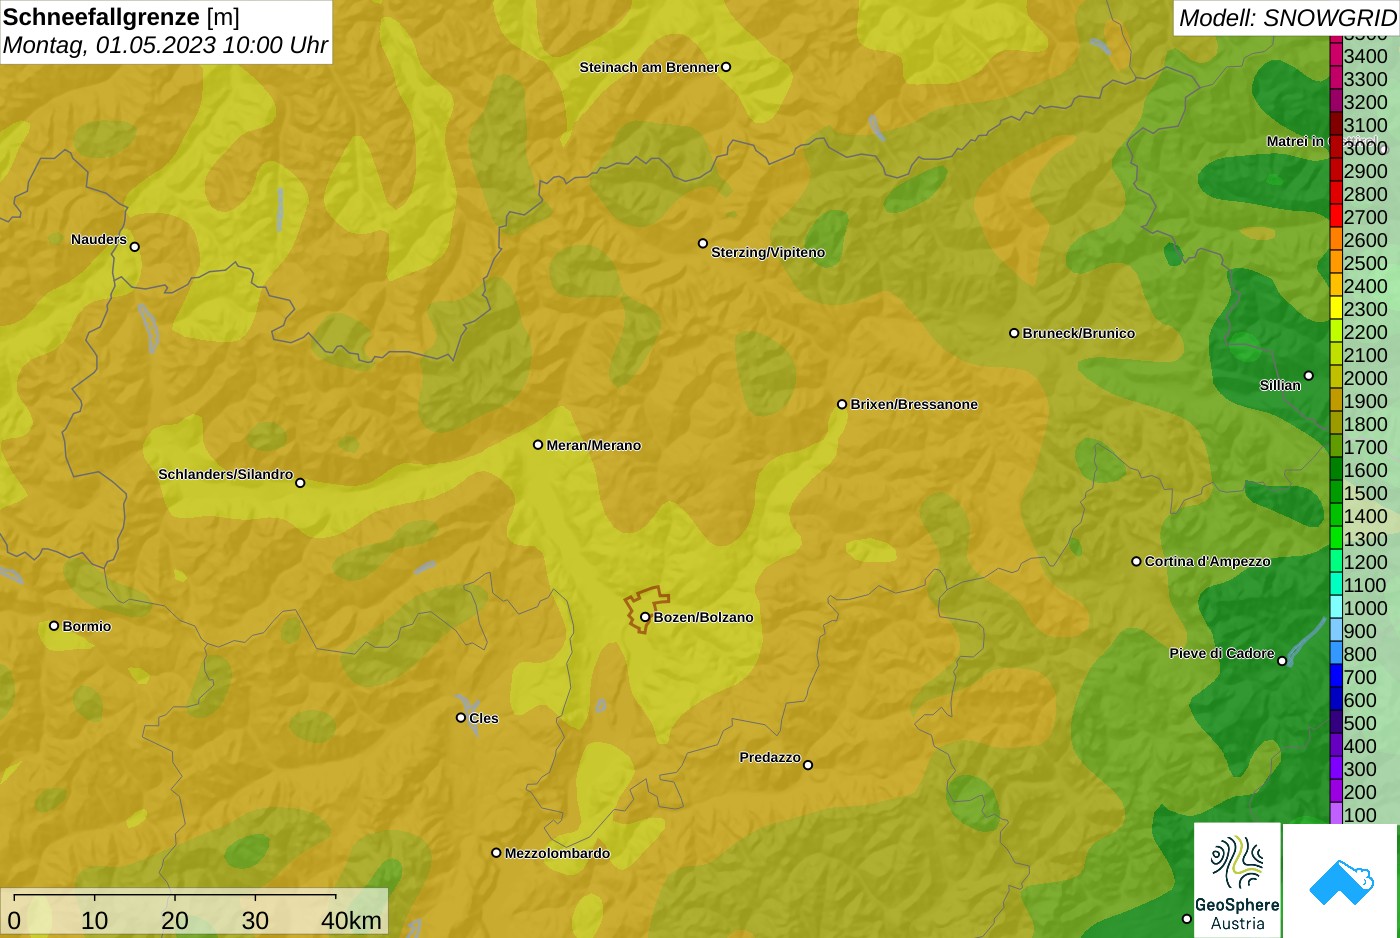Screen dimensions: 1400x938
Task: Click the Sterzing/Vipiteno location dot
Action: (703, 243)
